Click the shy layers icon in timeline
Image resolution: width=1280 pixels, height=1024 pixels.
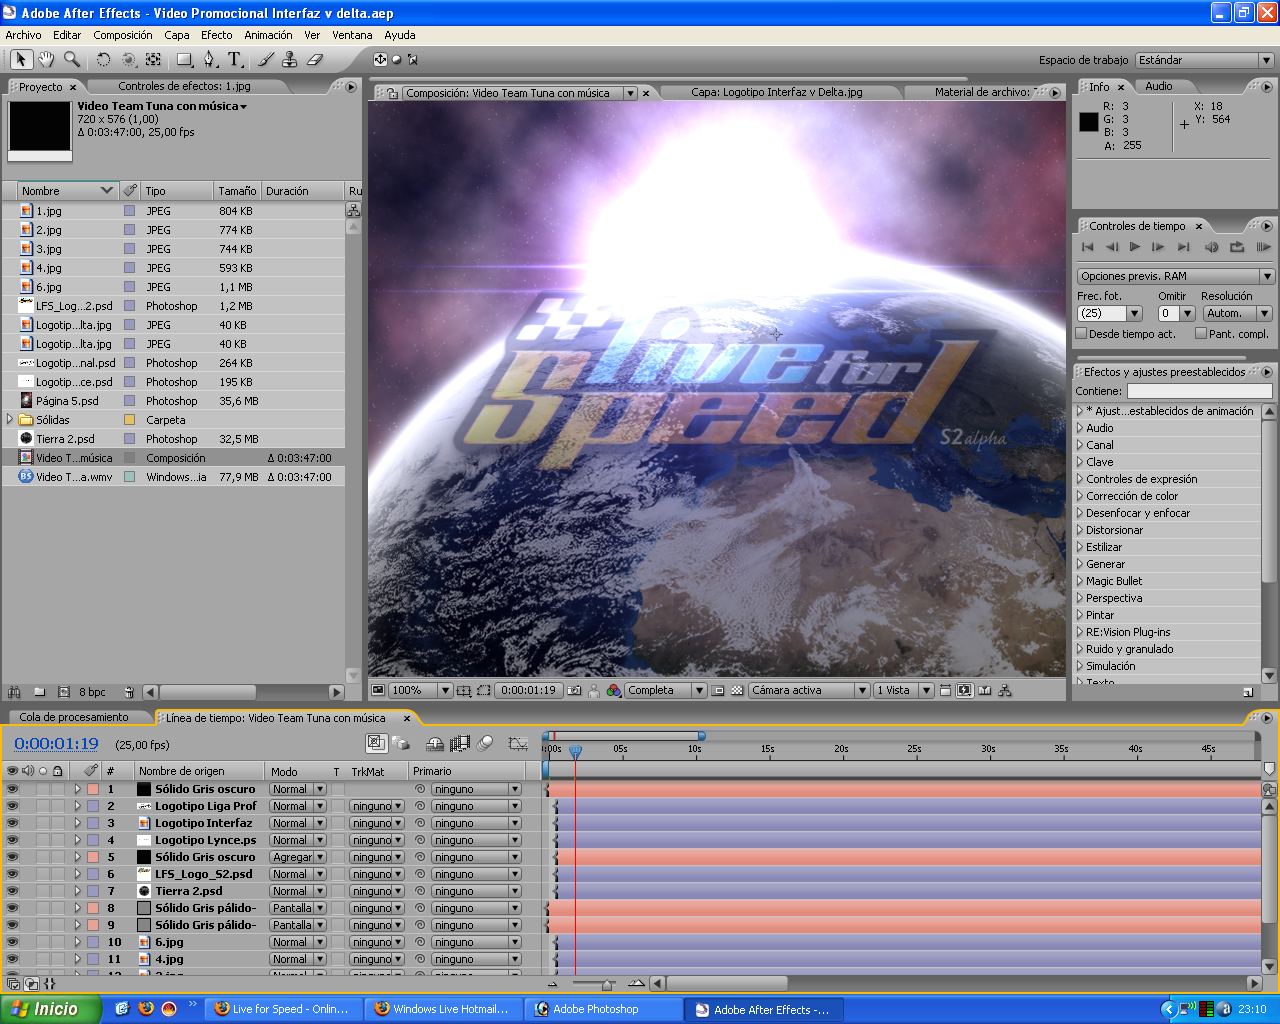click(x=435, y=743)
